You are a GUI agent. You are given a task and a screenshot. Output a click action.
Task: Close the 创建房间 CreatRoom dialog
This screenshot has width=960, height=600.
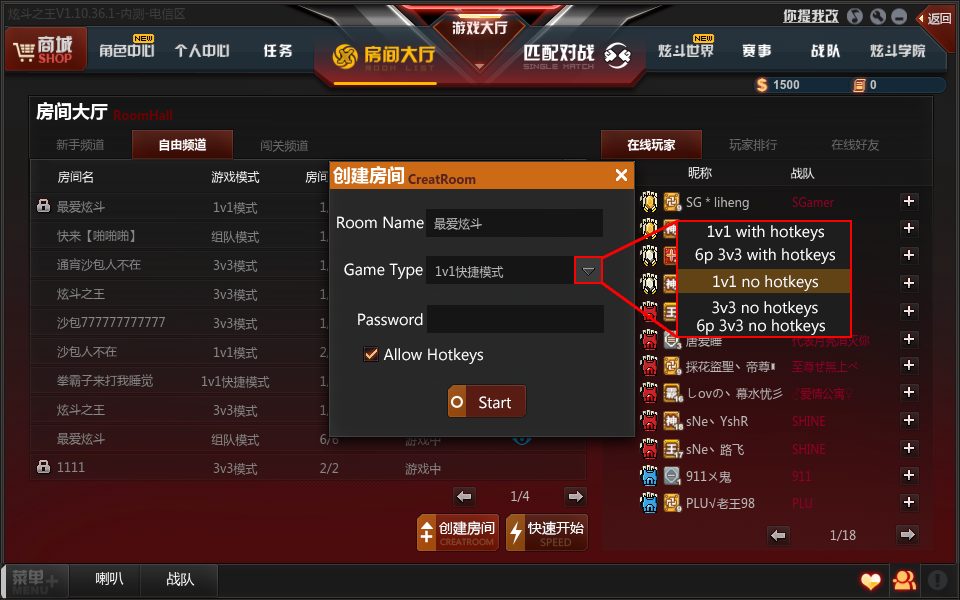point(621,176)
